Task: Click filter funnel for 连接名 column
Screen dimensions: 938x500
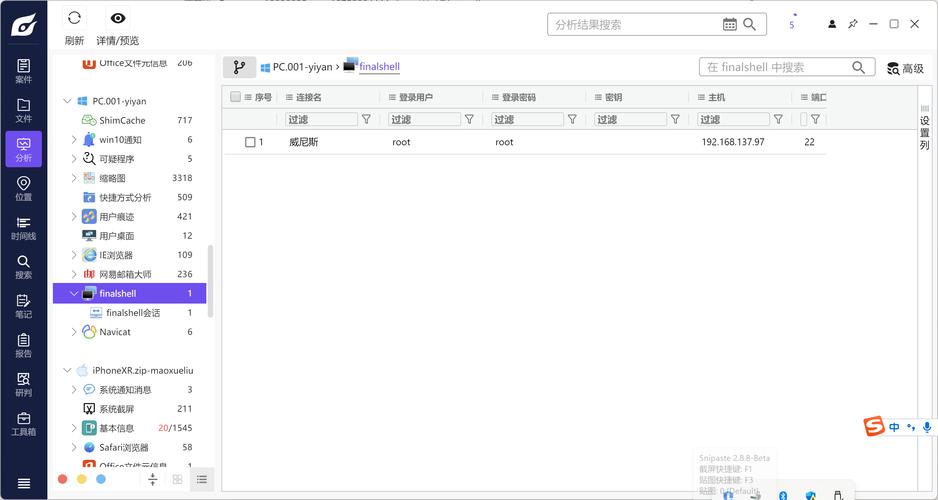Action: pyautogui.click(x=366, y=120)
